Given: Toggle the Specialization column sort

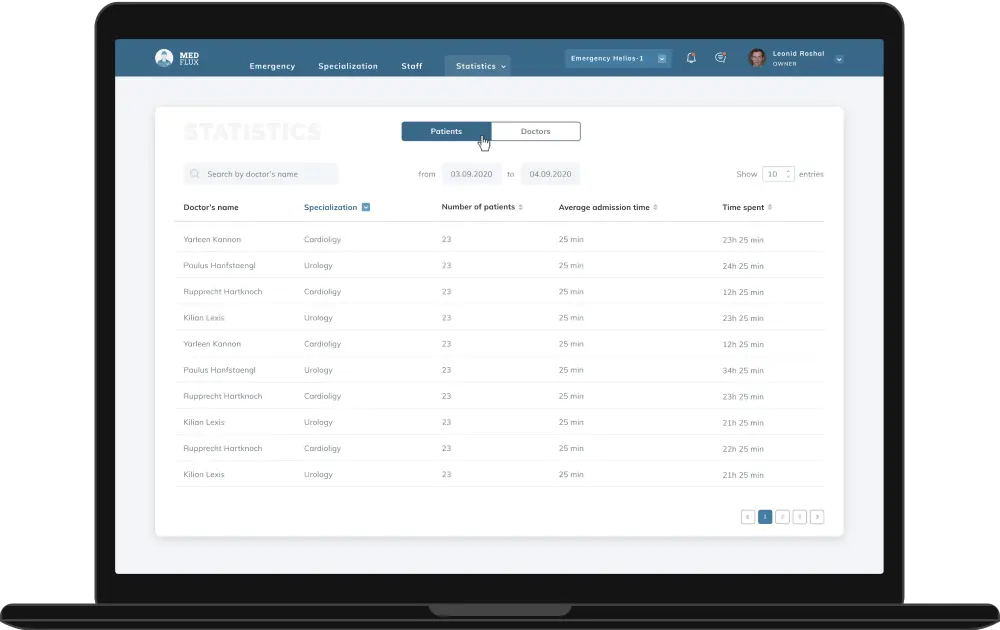Looking at the screenshot, I should (x=366, y=207).
